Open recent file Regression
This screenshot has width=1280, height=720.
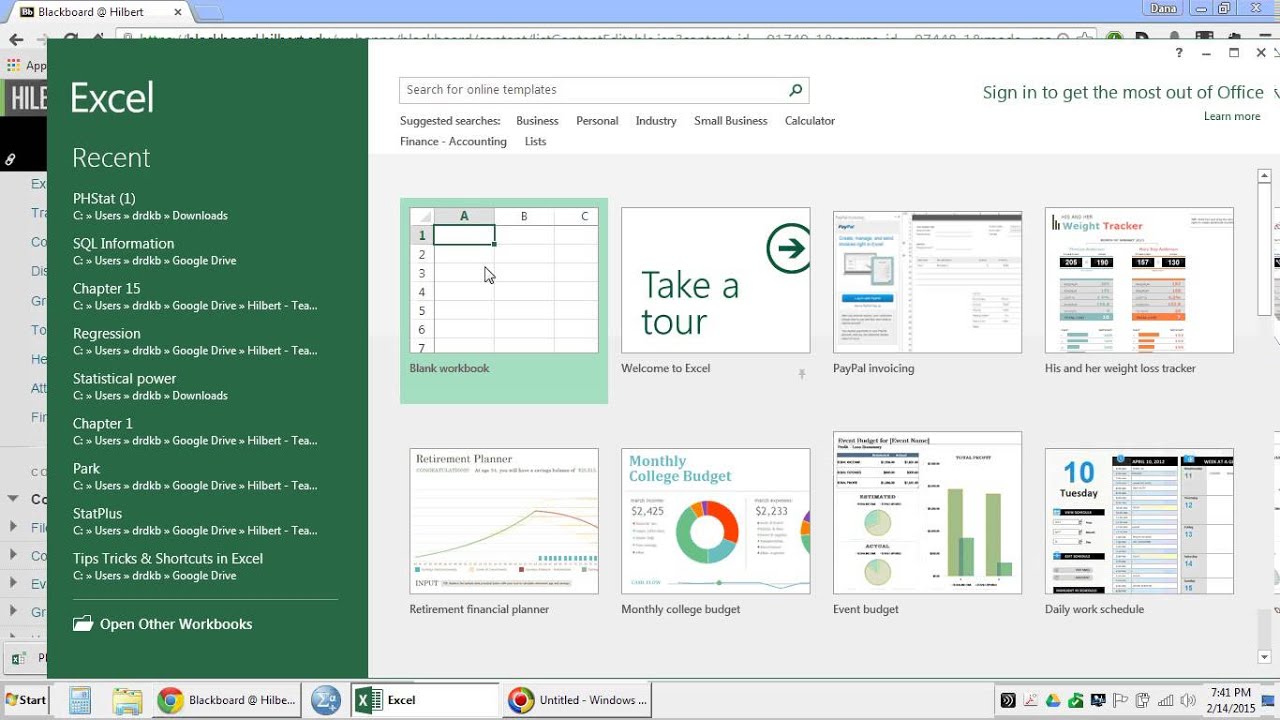pos(207,342)
